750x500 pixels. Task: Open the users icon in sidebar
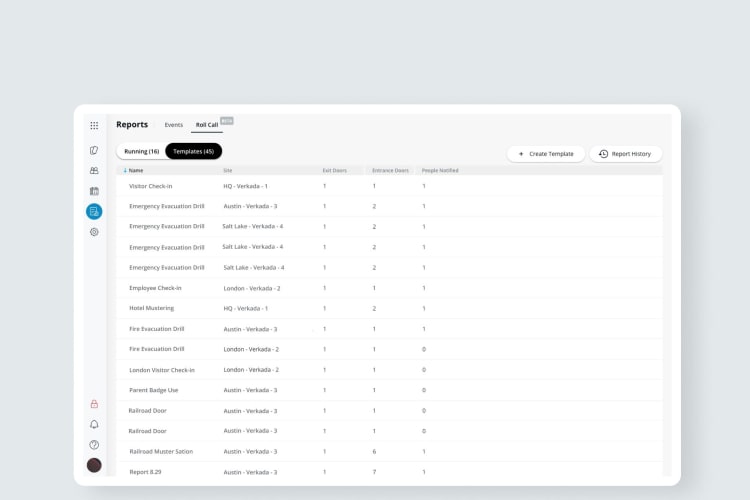[94, 170]
